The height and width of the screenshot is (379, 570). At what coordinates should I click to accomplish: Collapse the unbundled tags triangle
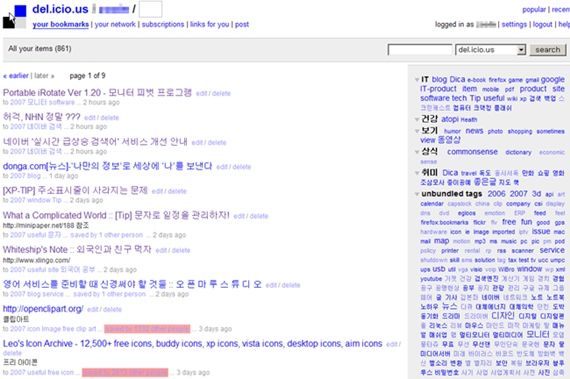[417, 194]
